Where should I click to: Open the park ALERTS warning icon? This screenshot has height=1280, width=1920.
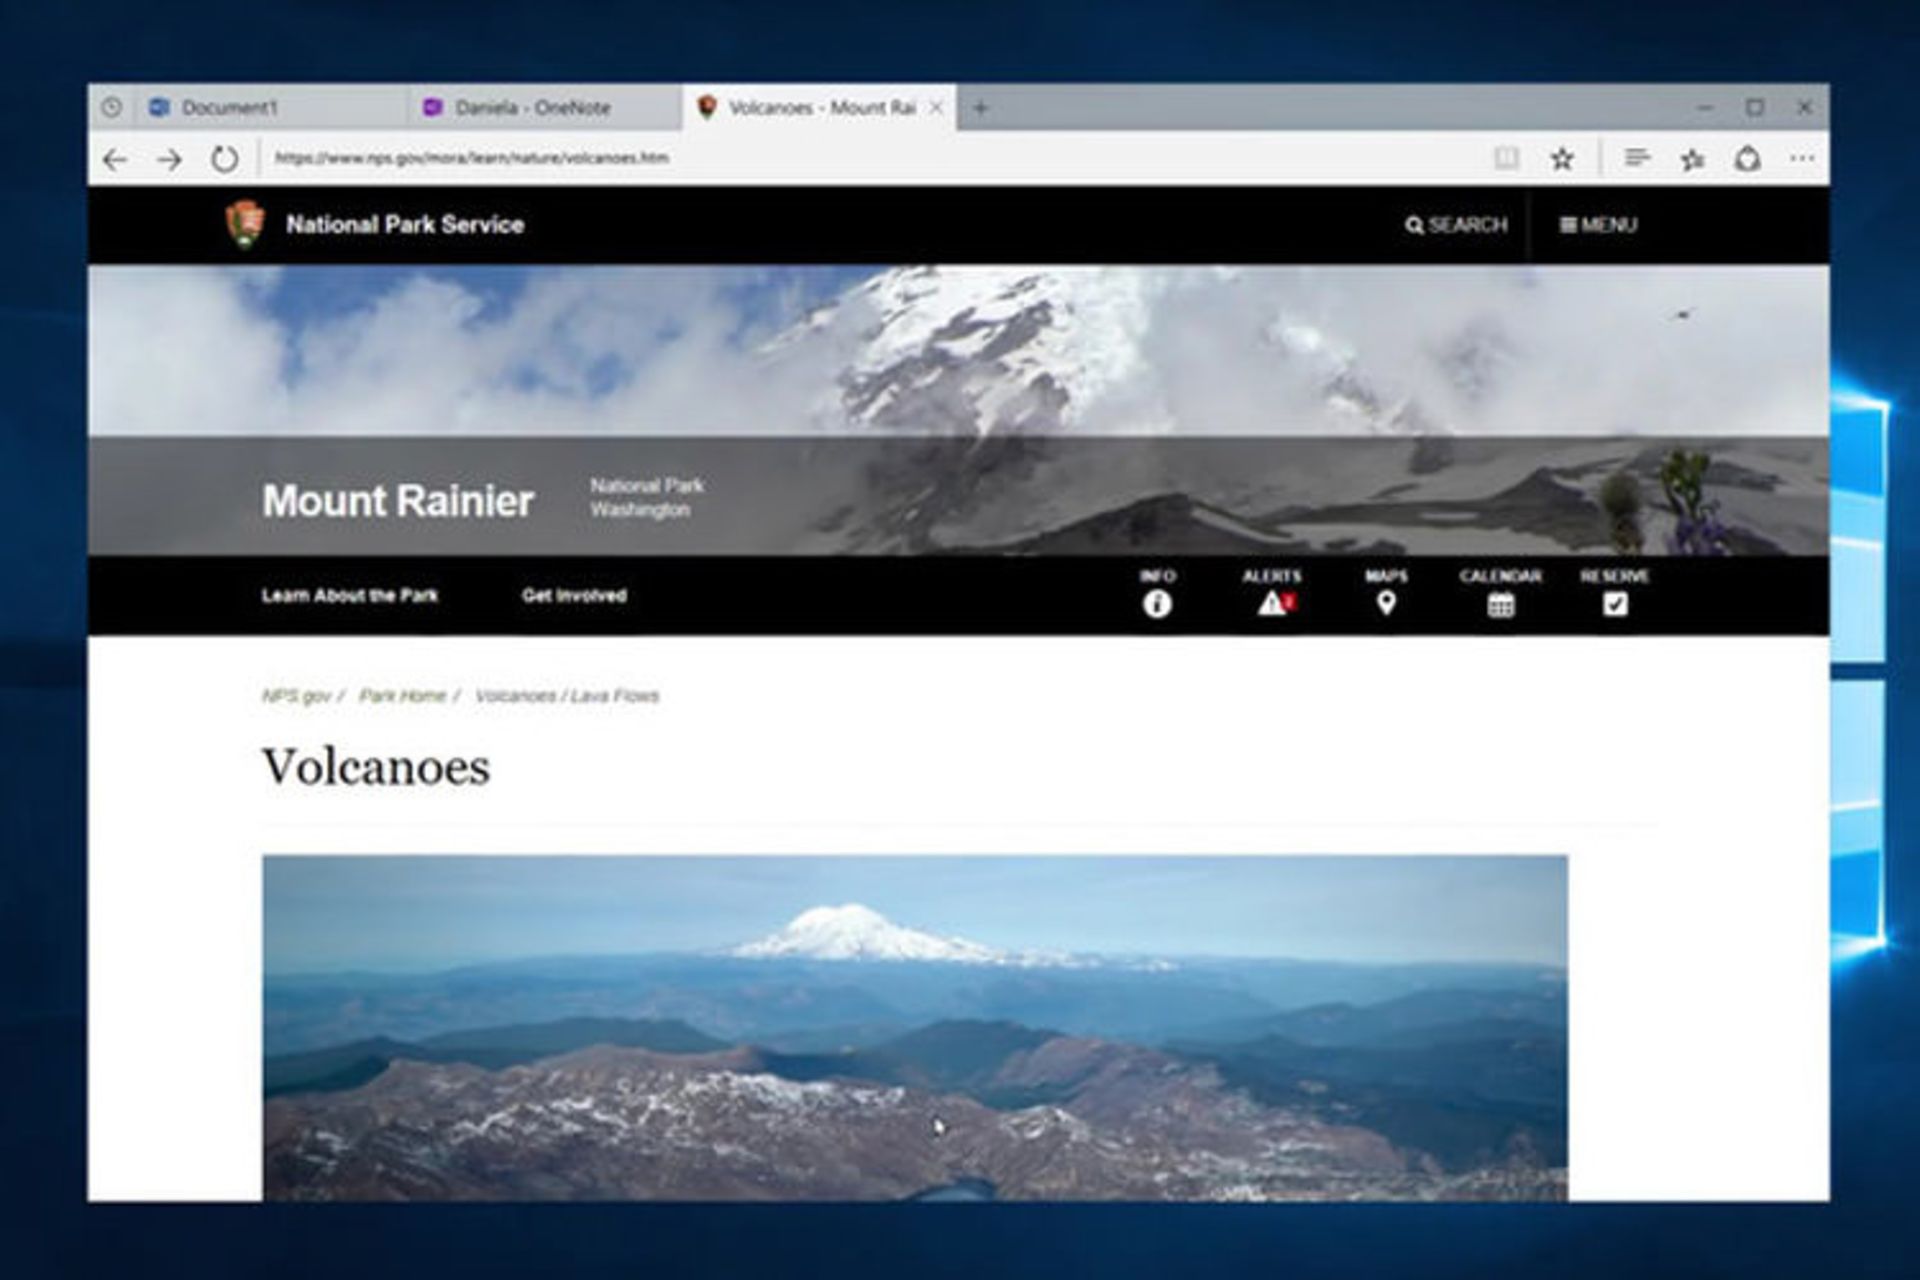pyautogui.click(x=1272, y=603)
